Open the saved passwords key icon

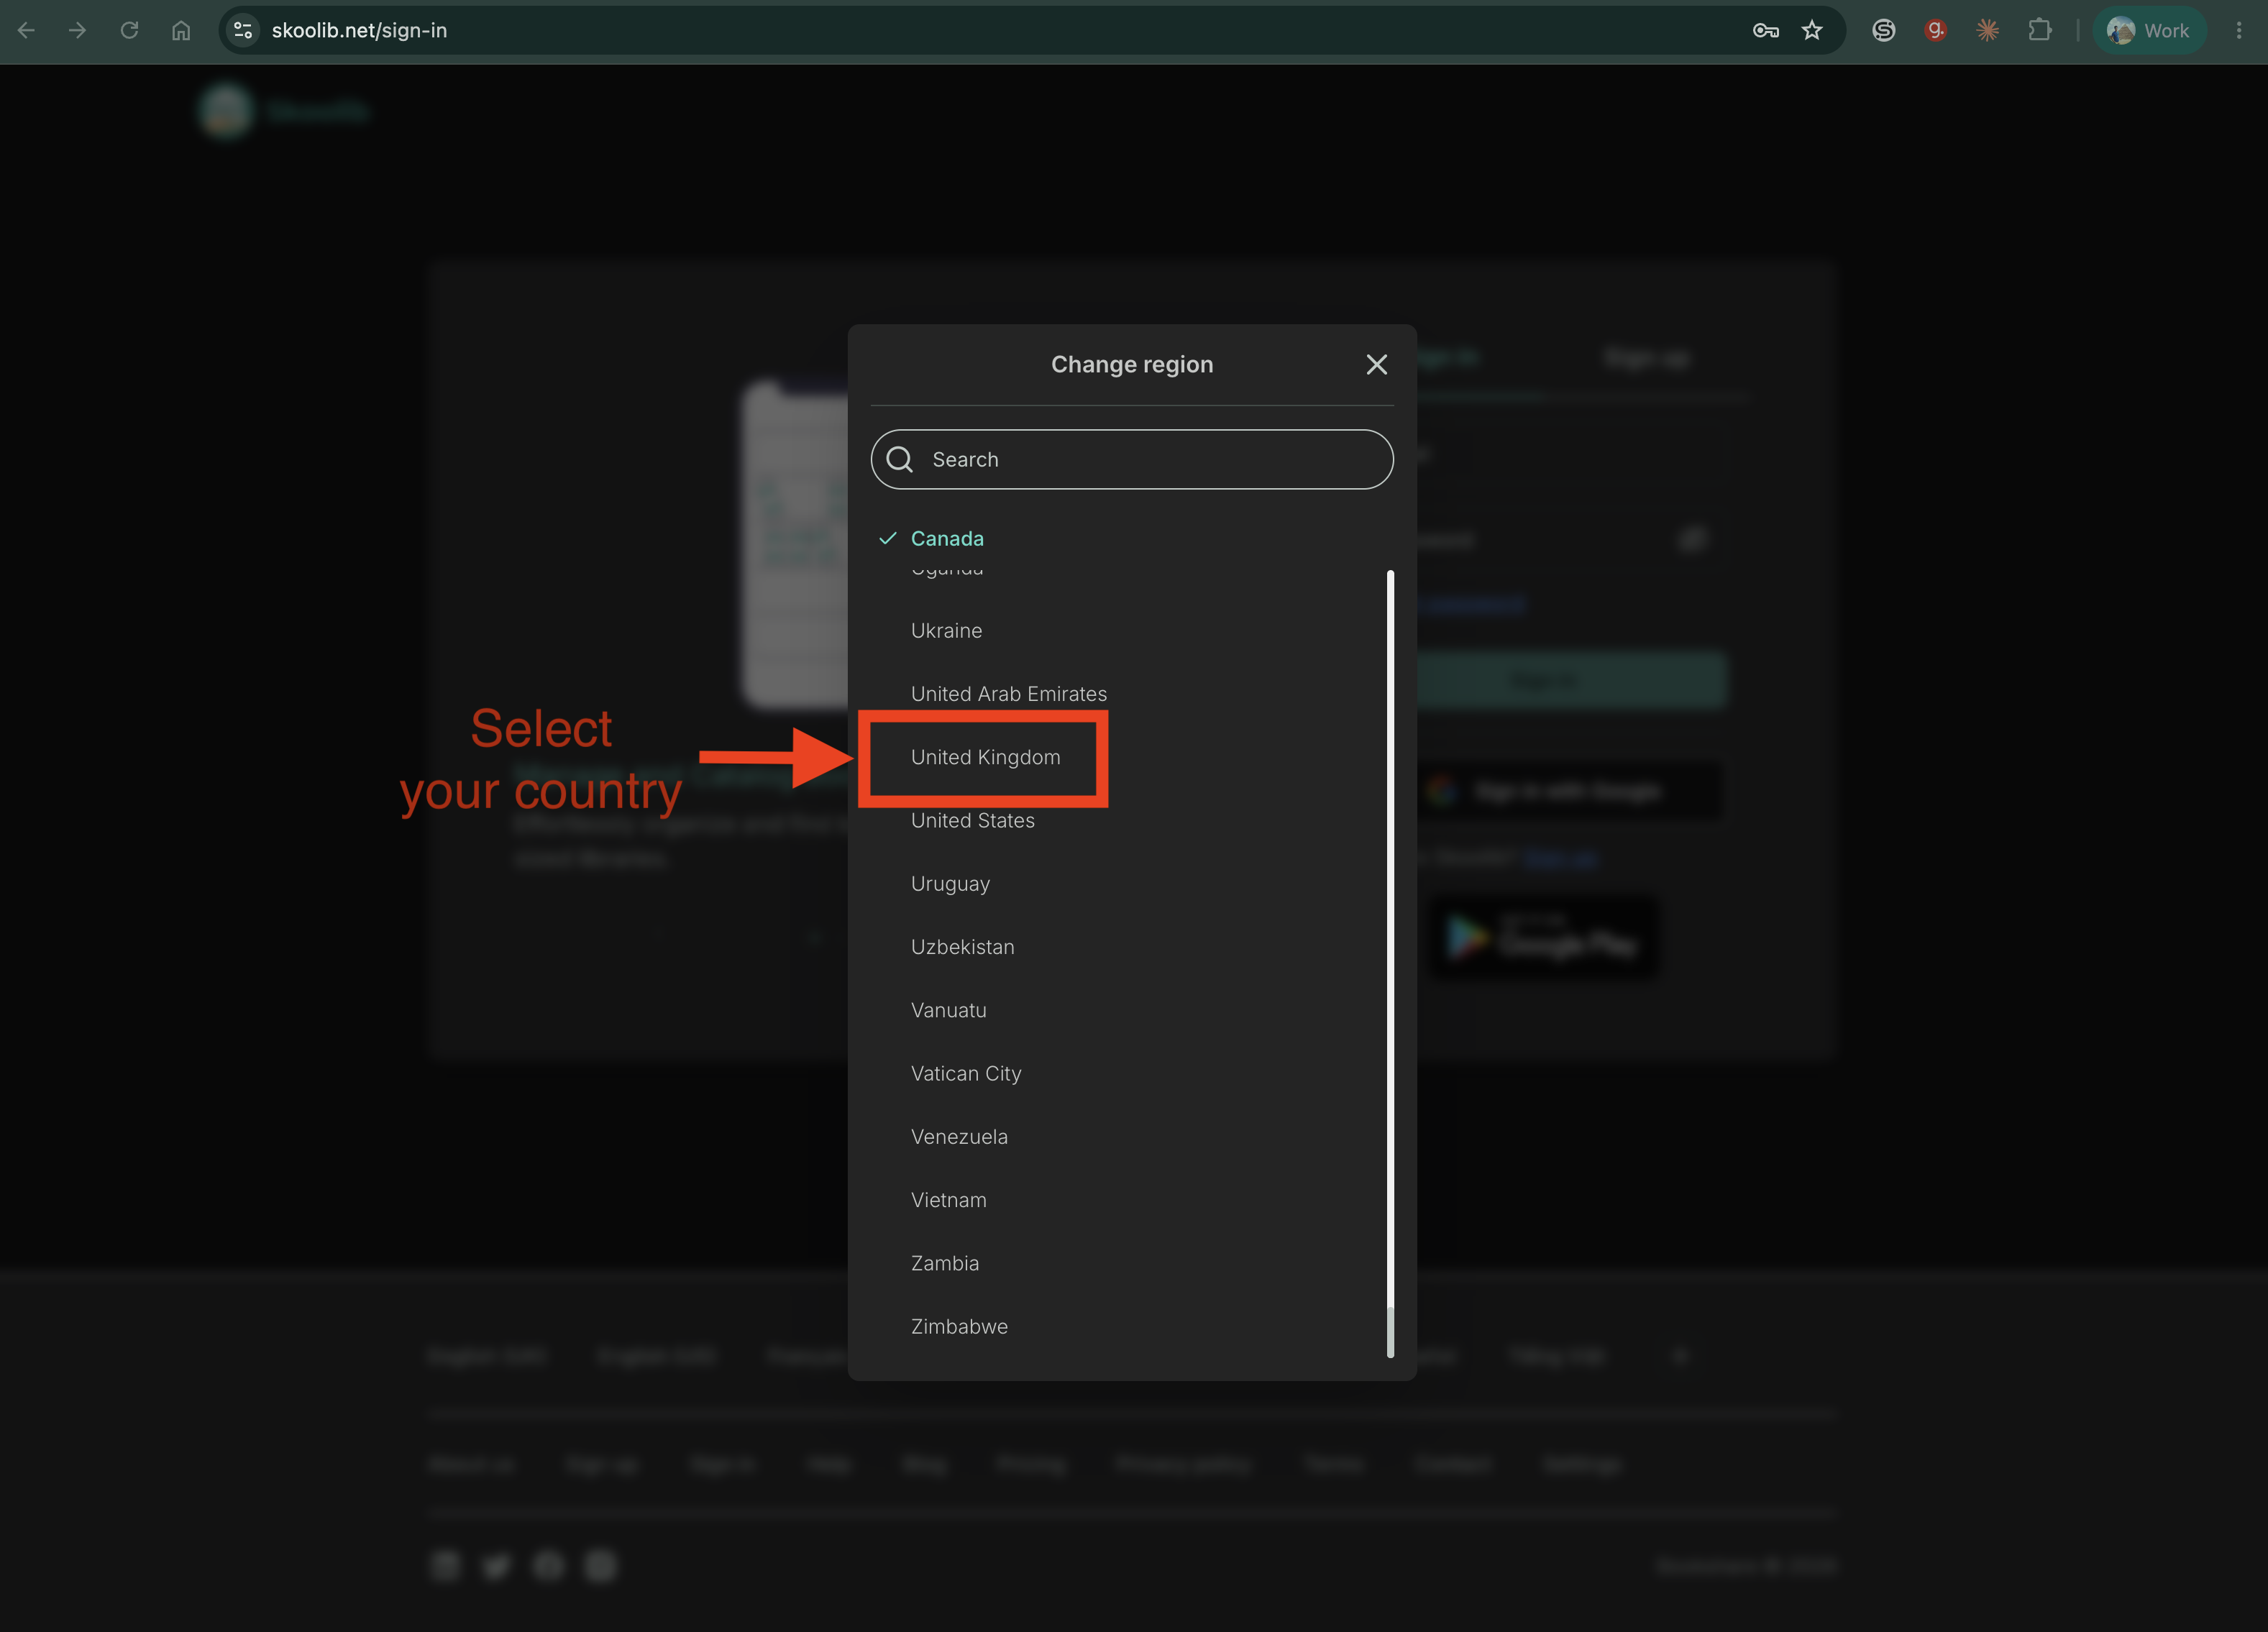(1765, 30)
